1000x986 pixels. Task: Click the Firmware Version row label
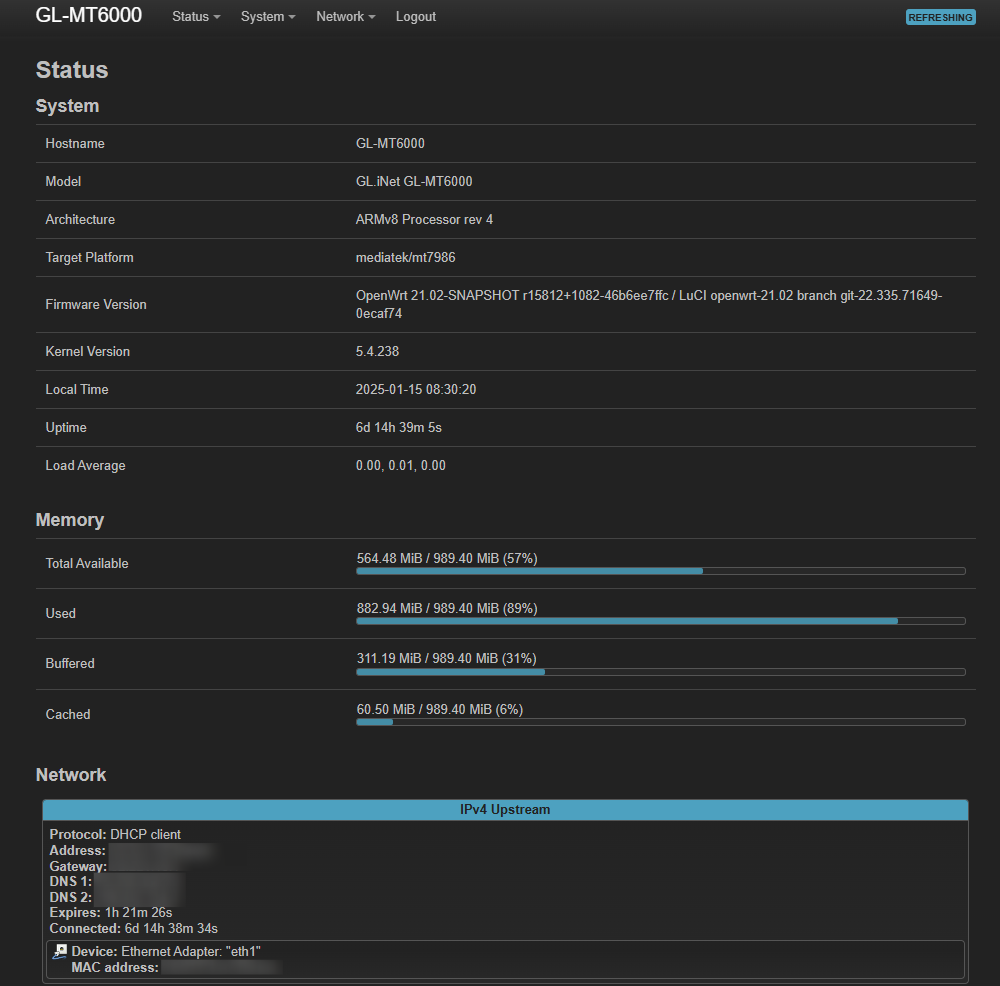pyautogui.click(x=96, y=305)
